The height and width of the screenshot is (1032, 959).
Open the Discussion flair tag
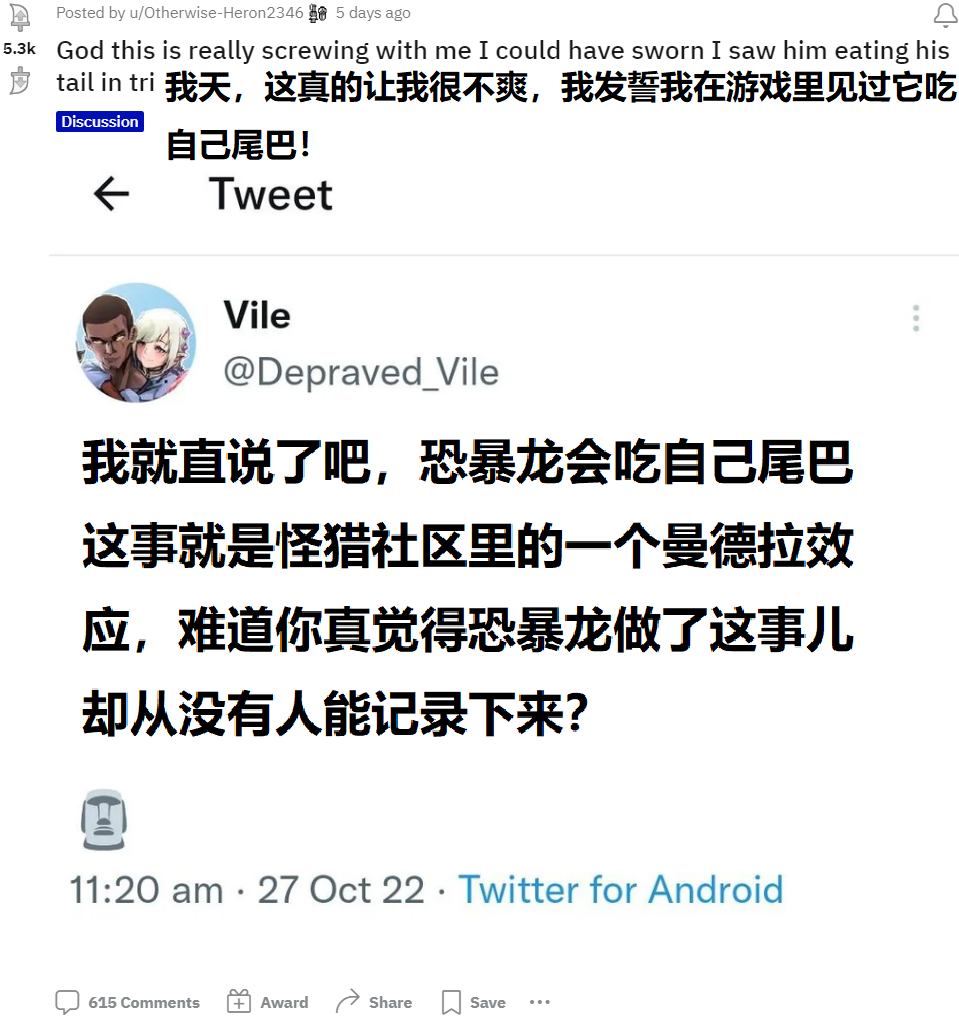click(99, 122)
